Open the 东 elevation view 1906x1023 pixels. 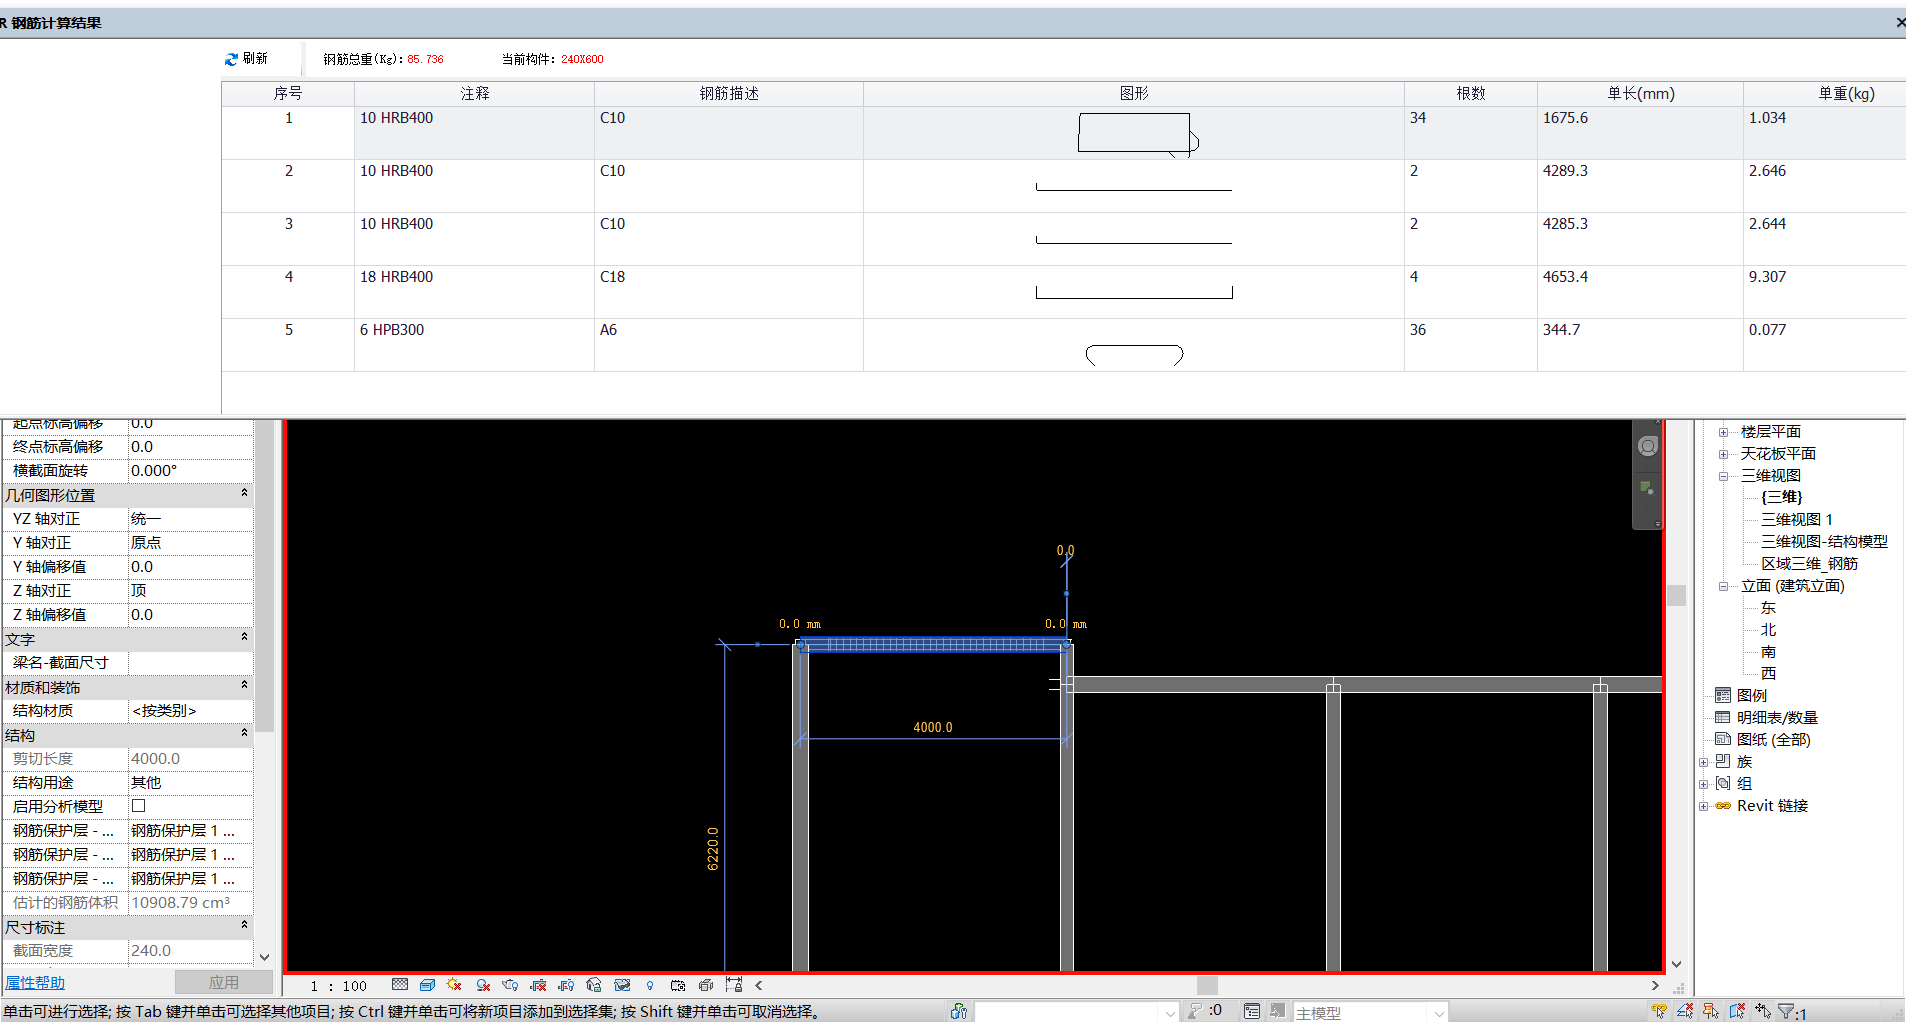pyautogui.click(x=1768, y=607)
